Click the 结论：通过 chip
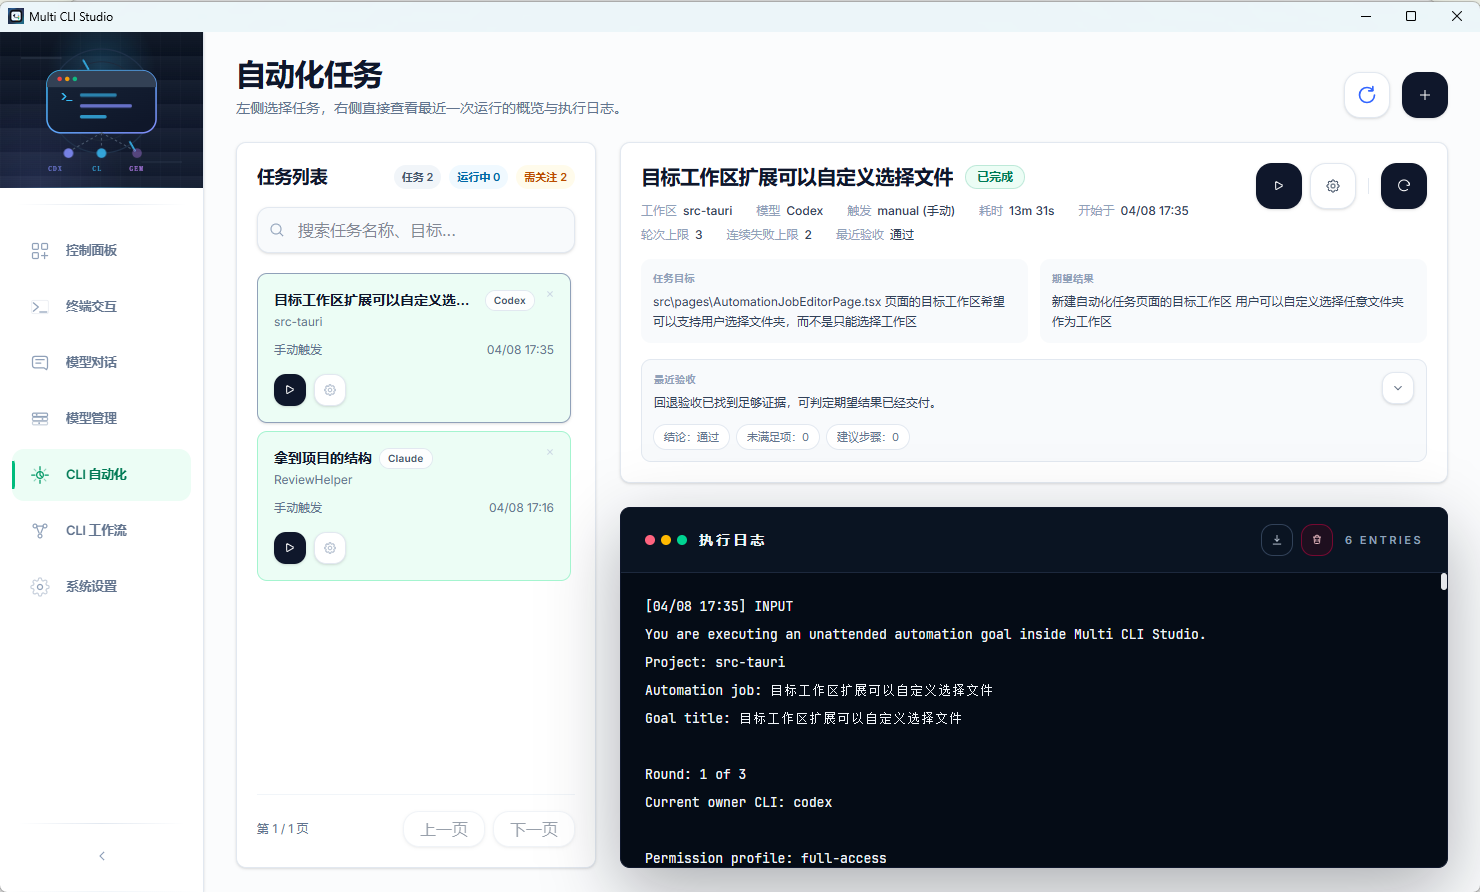 (691, 437)
